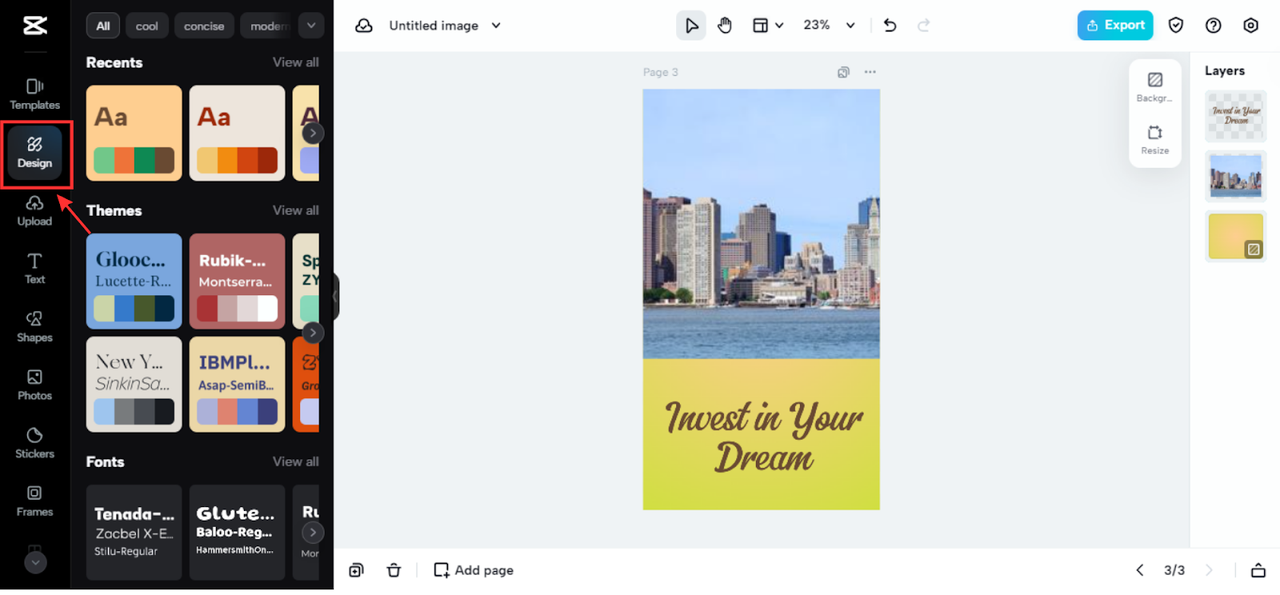Undo the last action
The height and width of the screenshot is (595, 1280).
pos(890,26)
